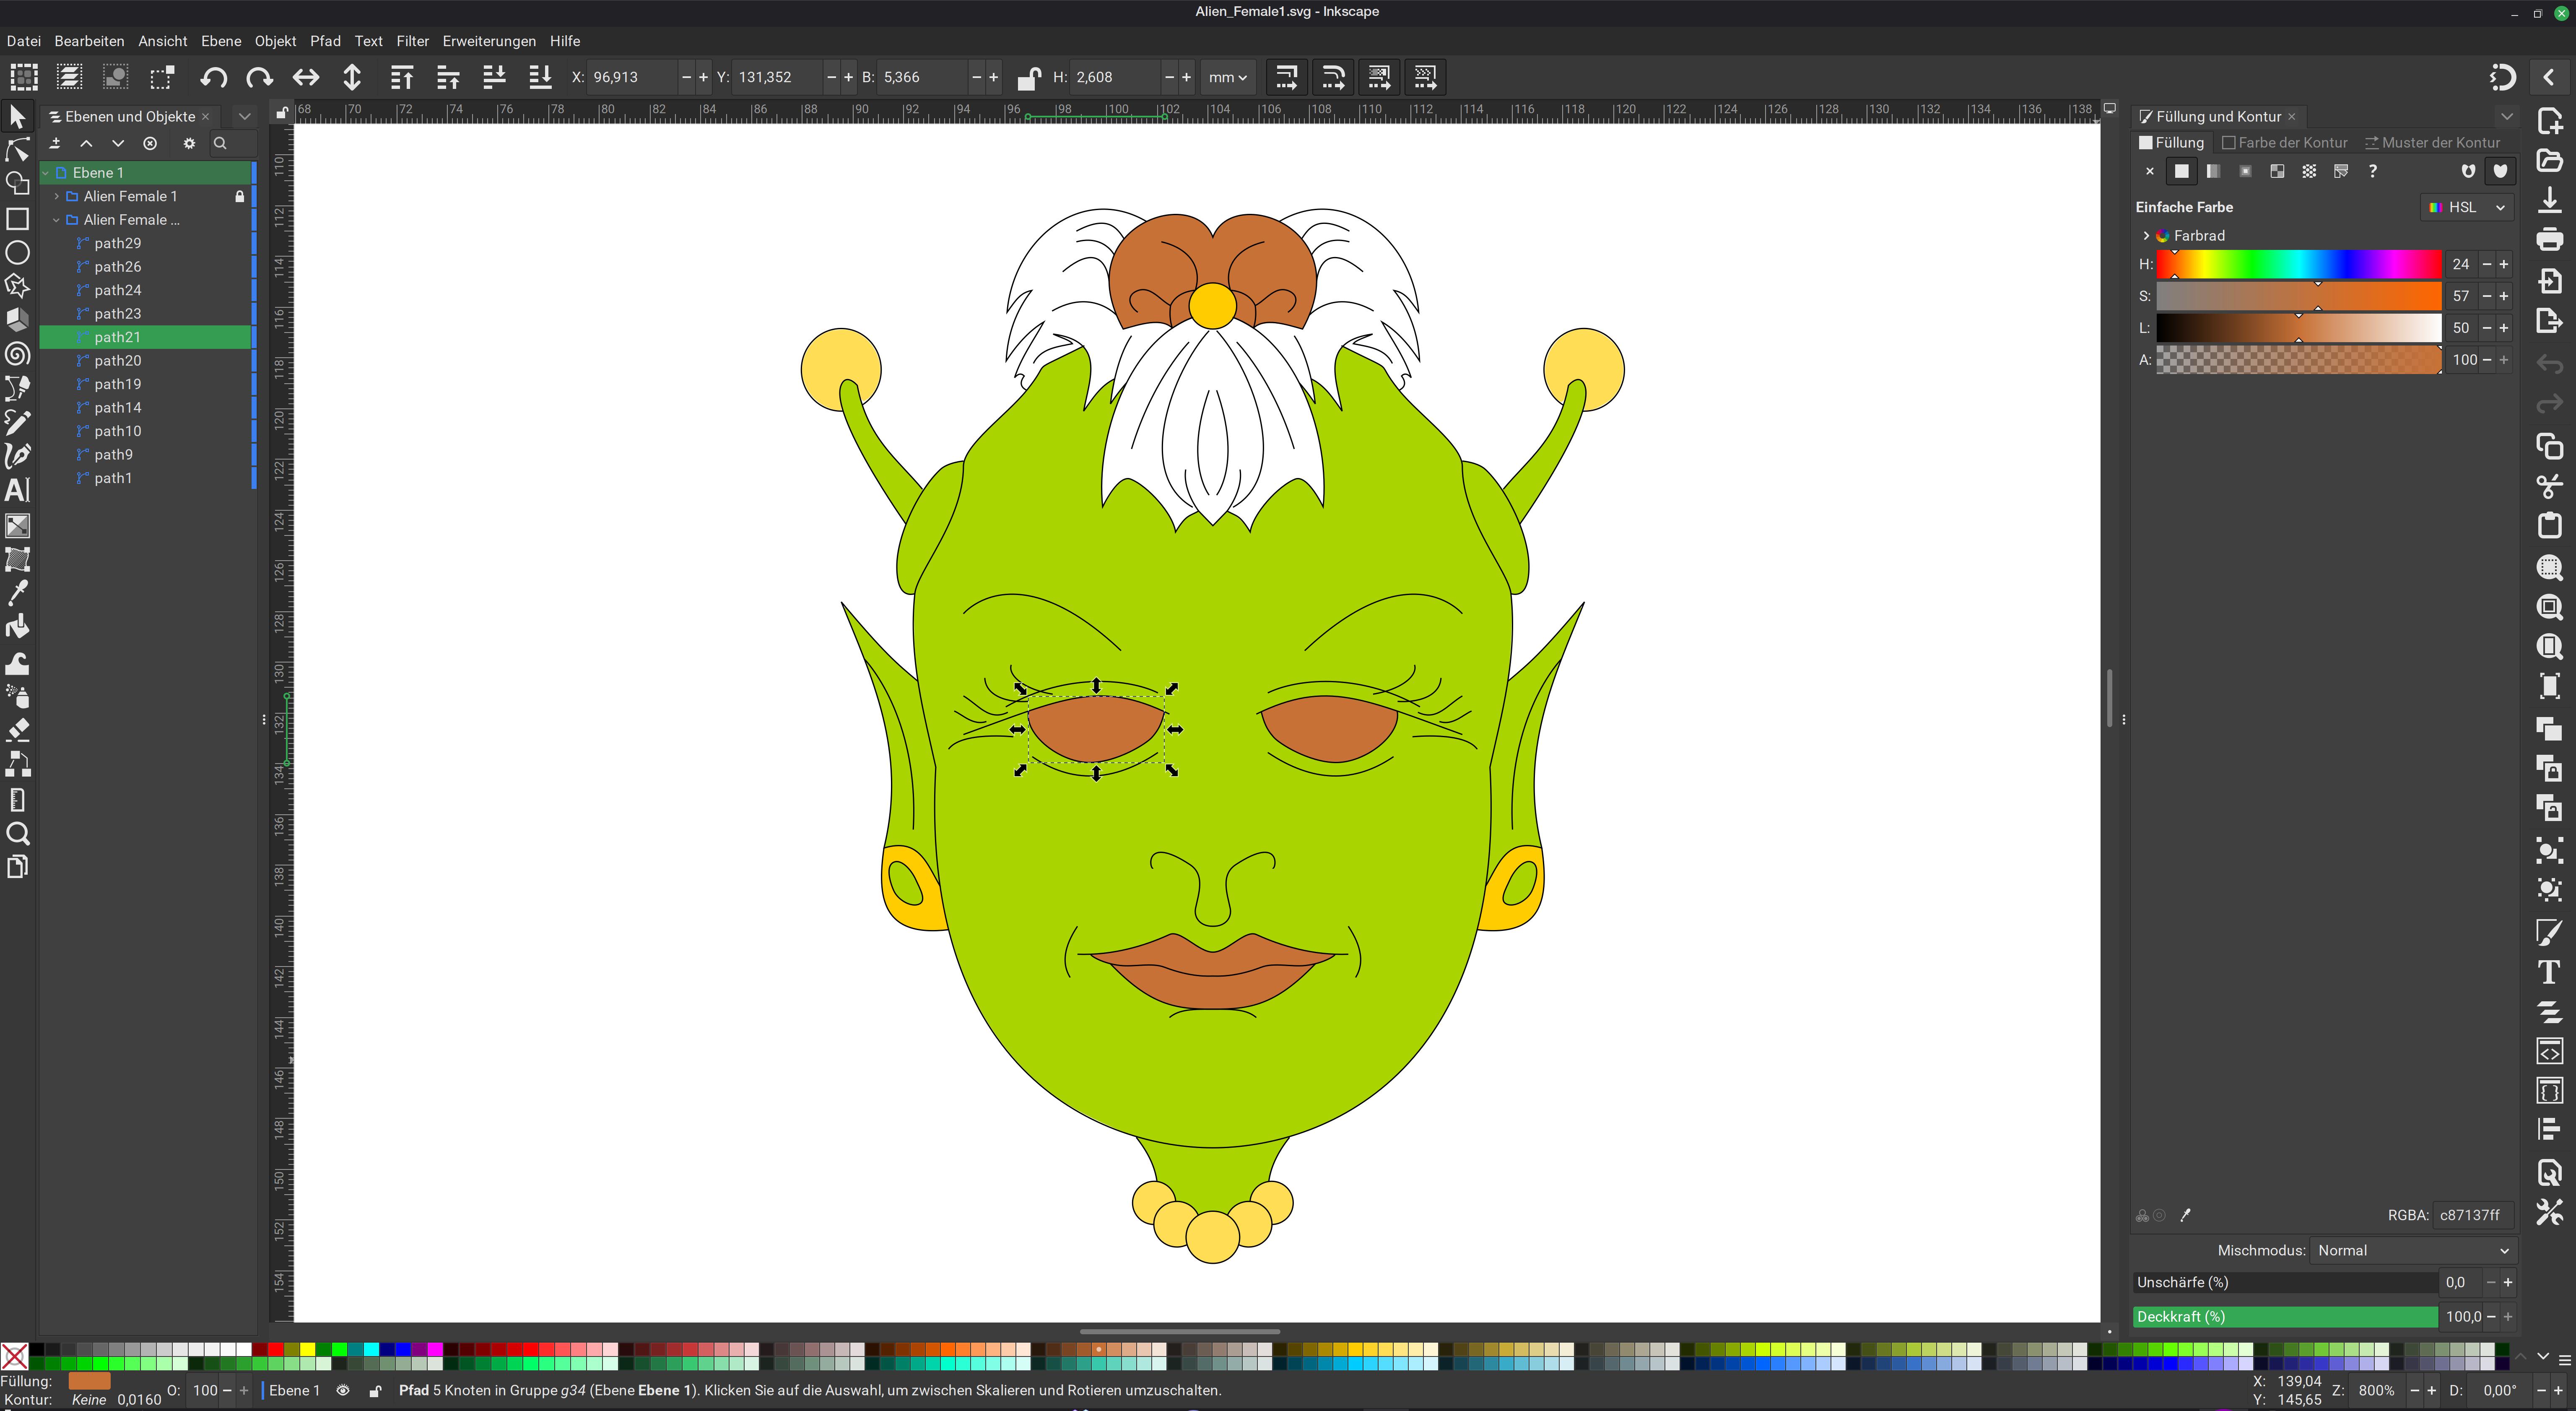Select the Node editing tool
The width and height of the screenshot is (2576, 1411).
[17, 151]
